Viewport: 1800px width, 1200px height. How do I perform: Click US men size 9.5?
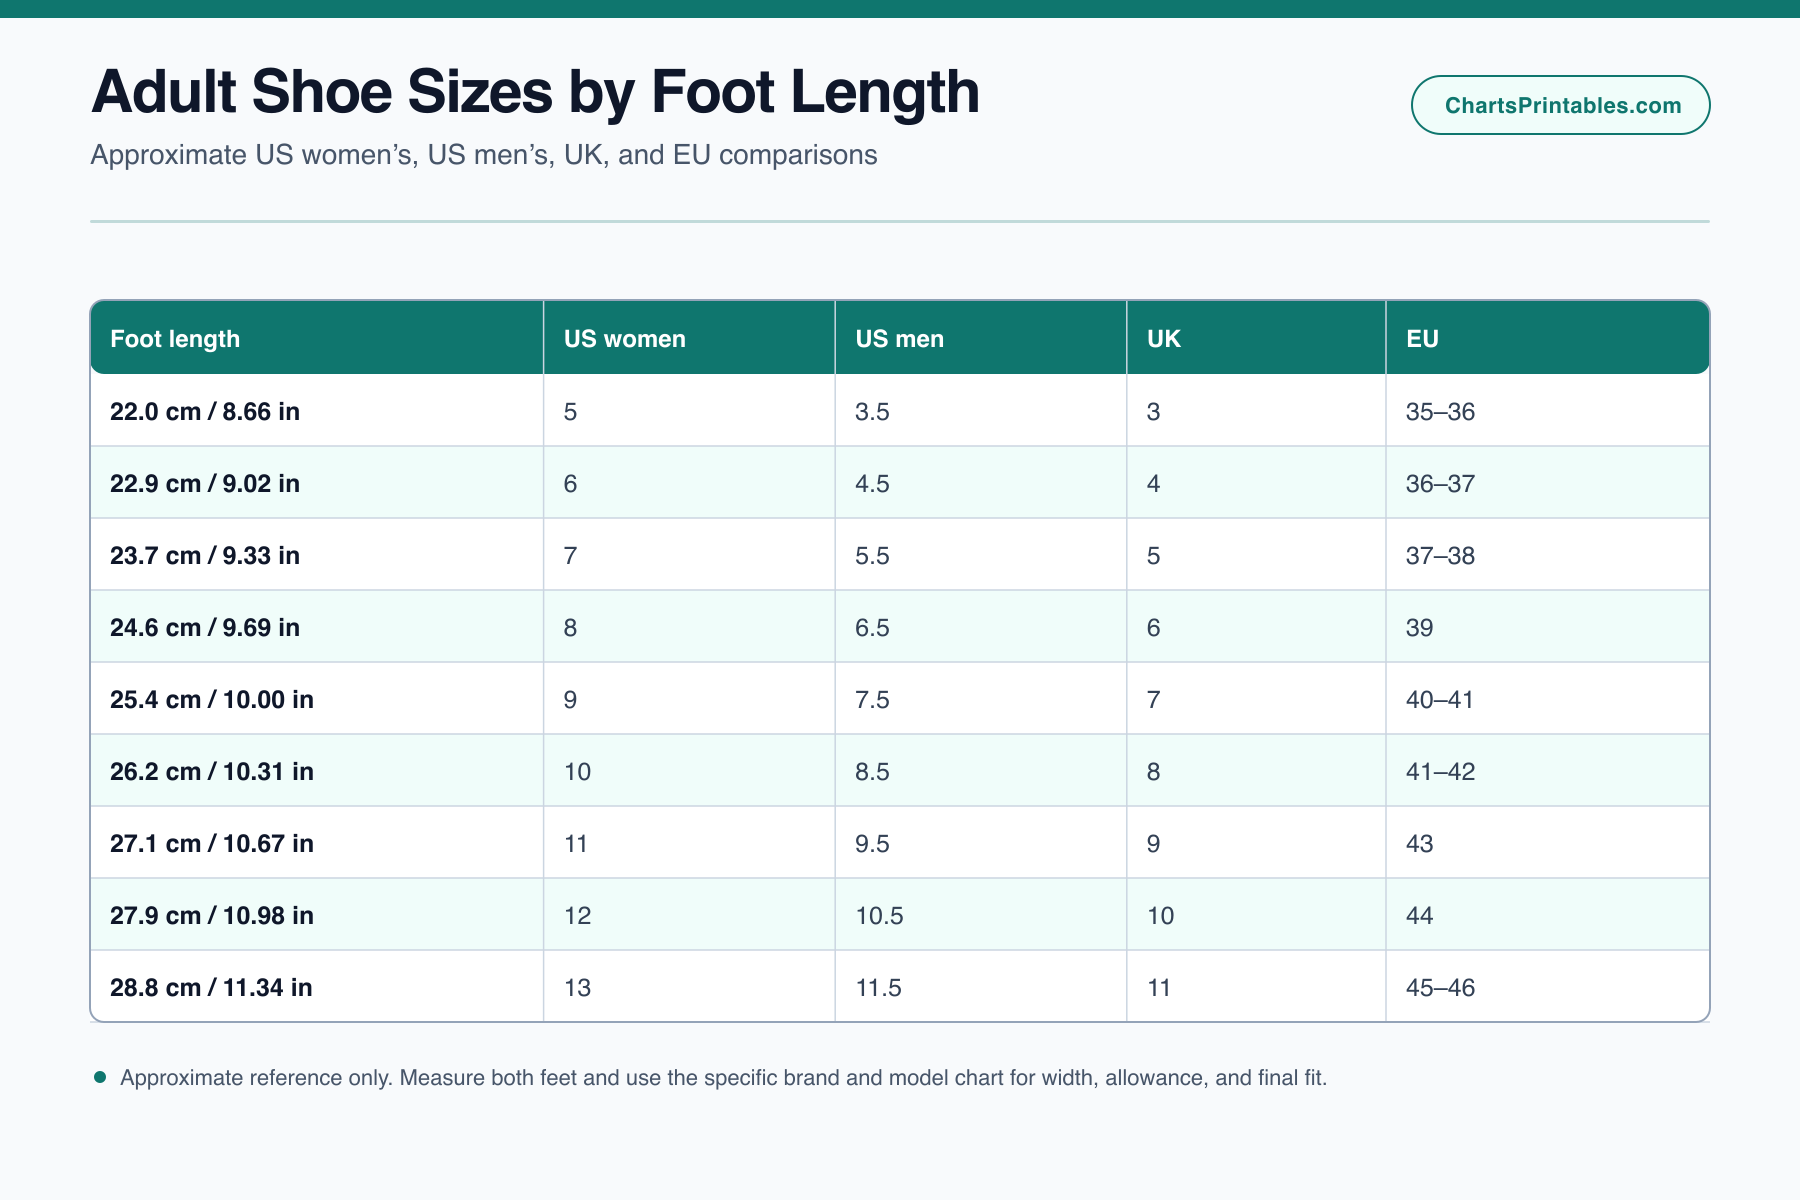coord(981,843)
